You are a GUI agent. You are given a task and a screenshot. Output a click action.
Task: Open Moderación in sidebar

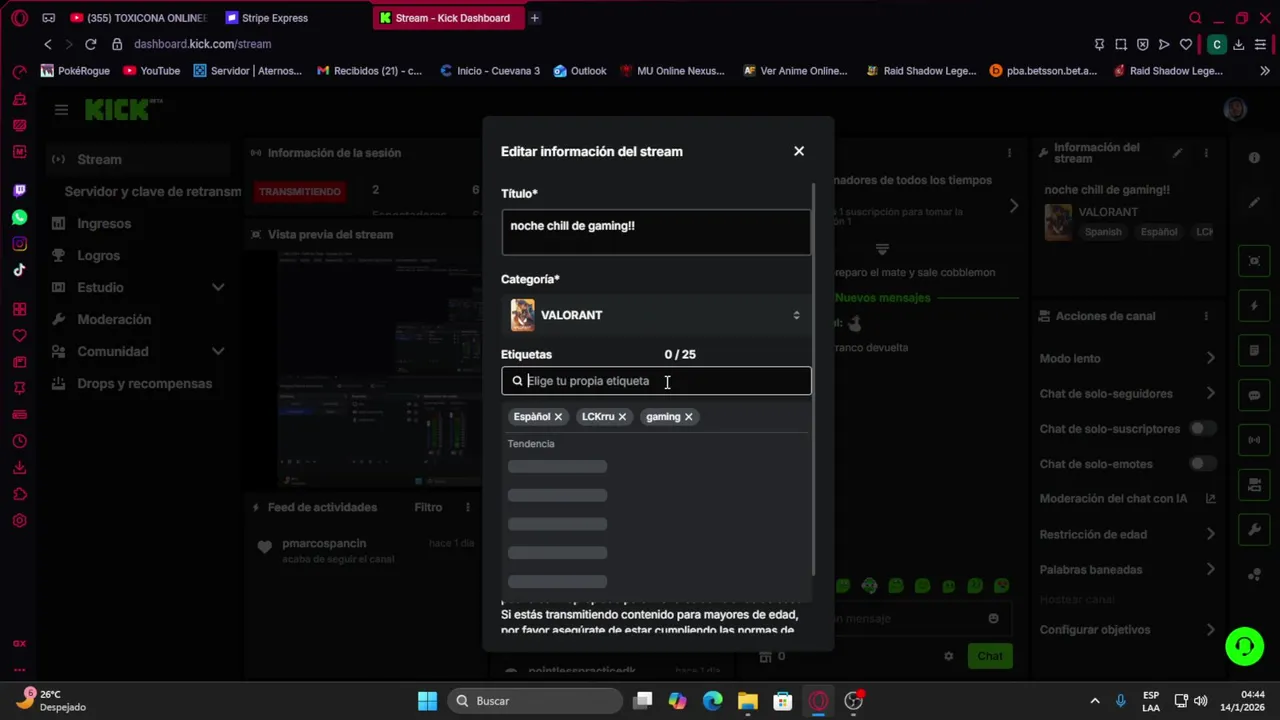[x=114, y=319]
